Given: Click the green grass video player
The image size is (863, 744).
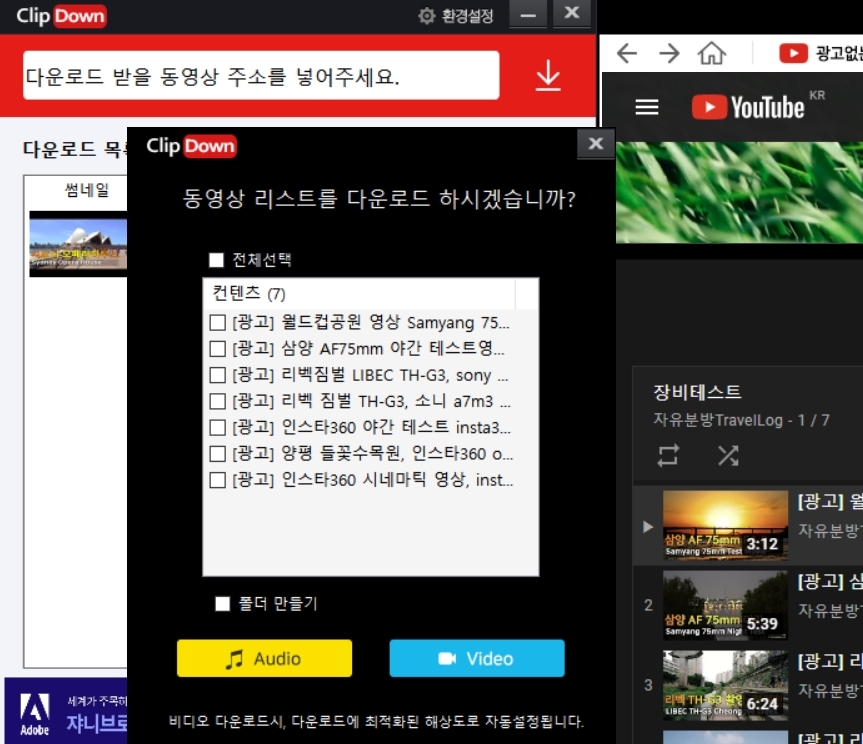Looking at the screenshot, I should pos(739,192).
